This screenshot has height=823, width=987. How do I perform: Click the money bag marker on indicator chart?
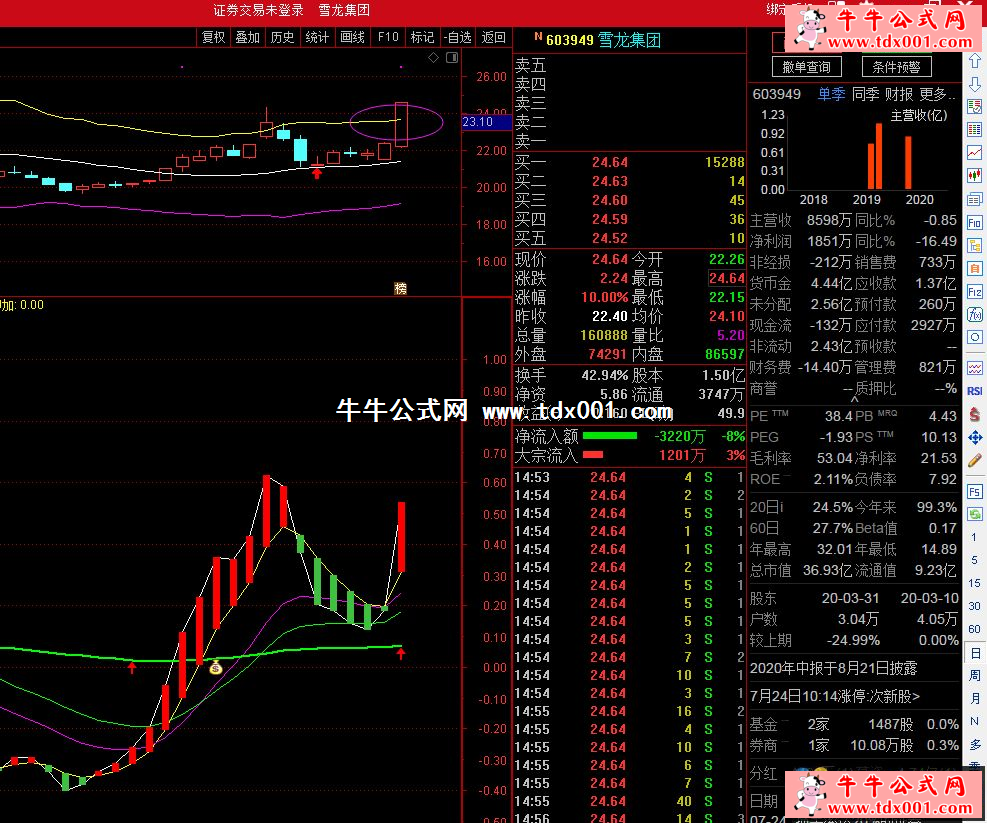point(216,667)
